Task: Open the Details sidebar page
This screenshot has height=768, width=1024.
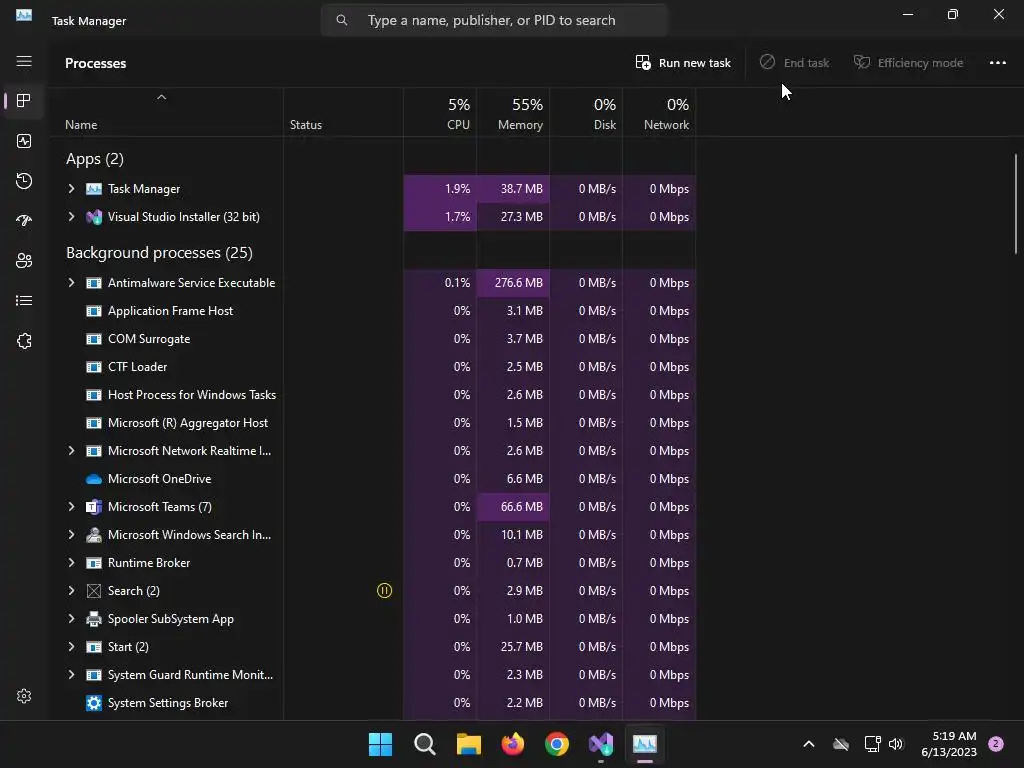Action: click(24, 300)
